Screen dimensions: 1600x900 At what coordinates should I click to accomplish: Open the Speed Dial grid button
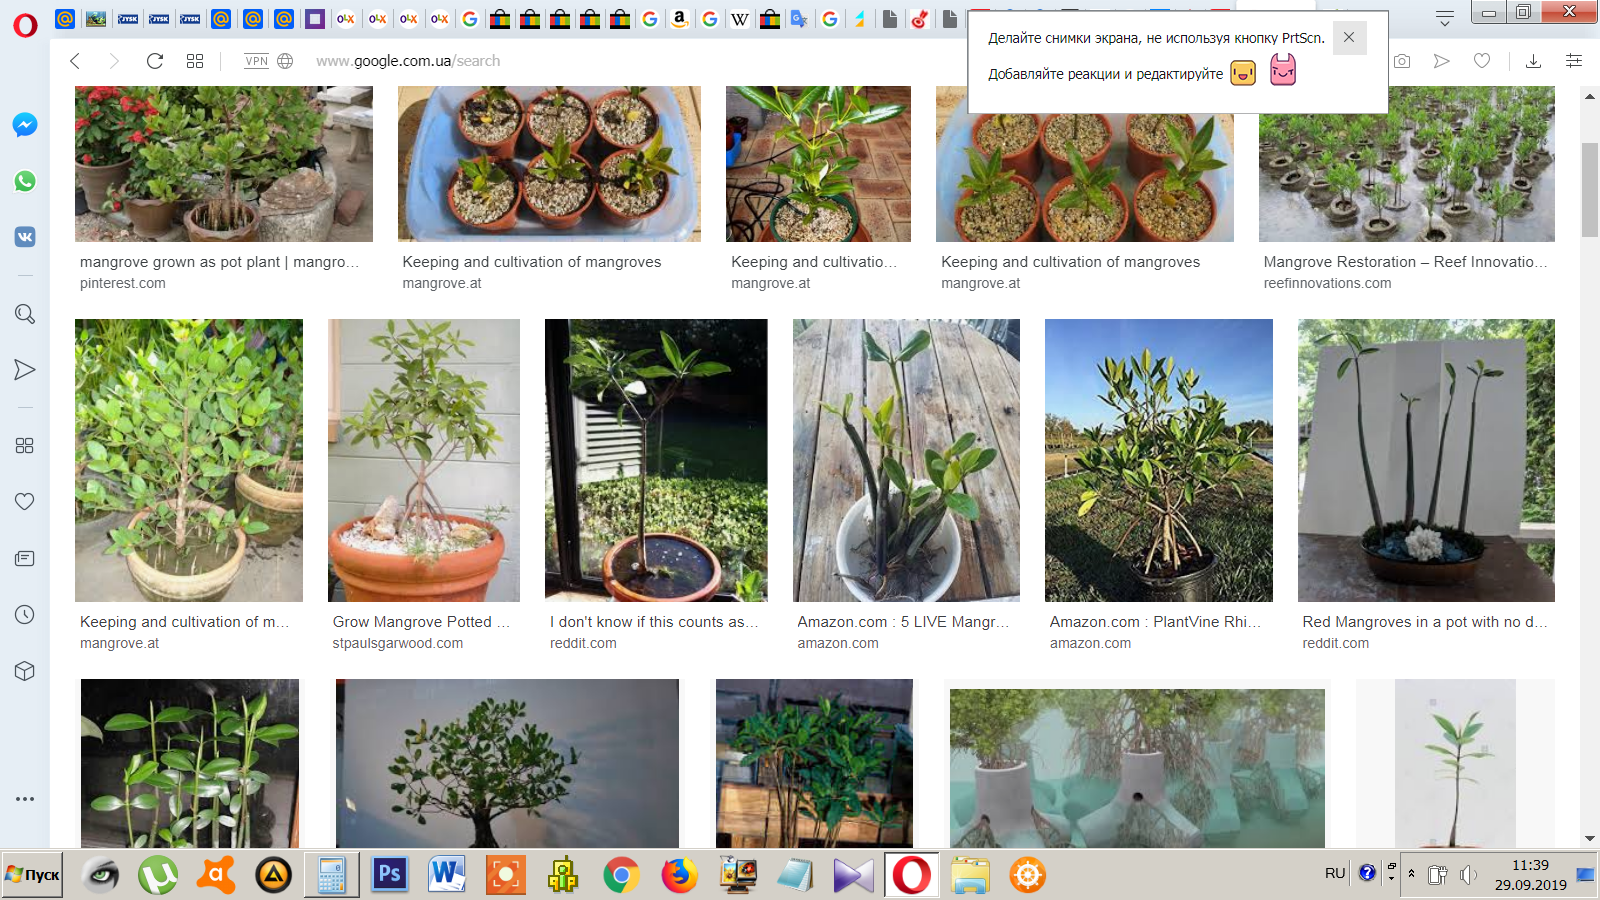pyautogui.click(x=195, y=61)
